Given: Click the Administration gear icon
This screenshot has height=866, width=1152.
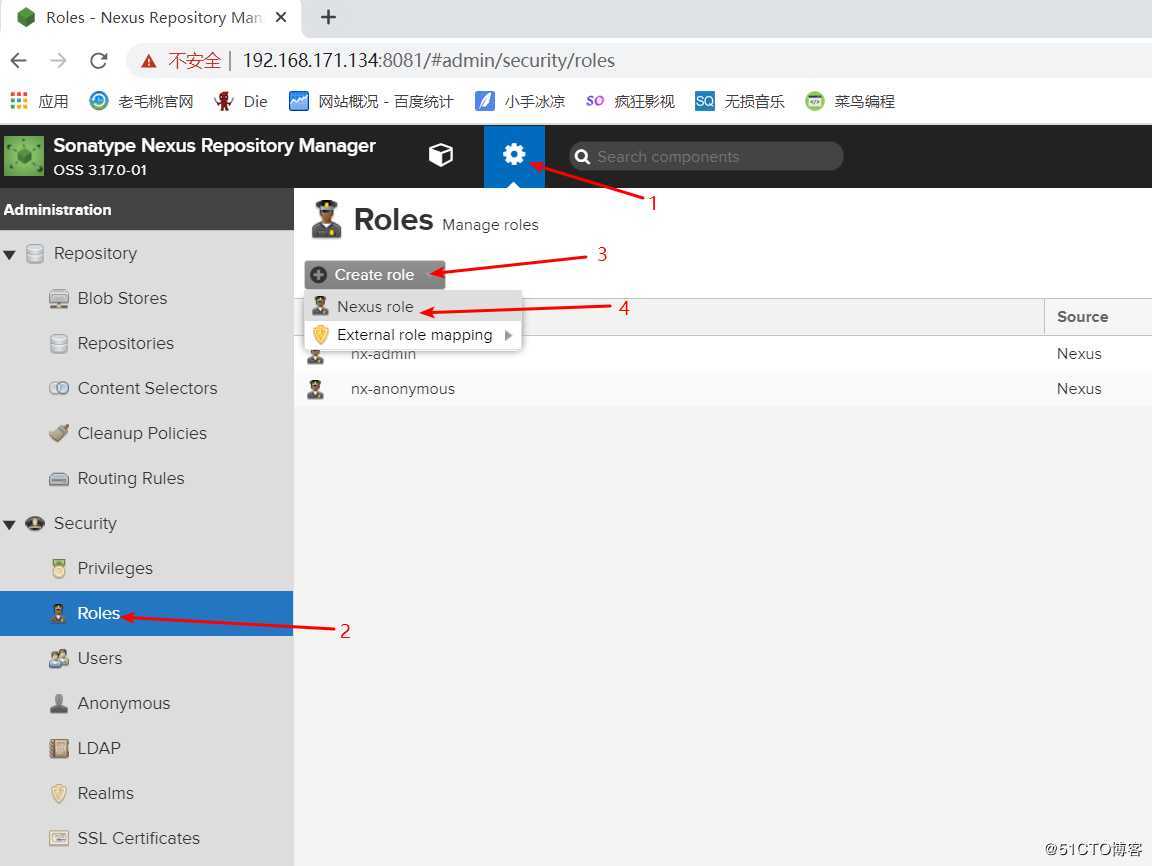Looking at the screenshot, I should pyautogui.click(x=514, y=154).
